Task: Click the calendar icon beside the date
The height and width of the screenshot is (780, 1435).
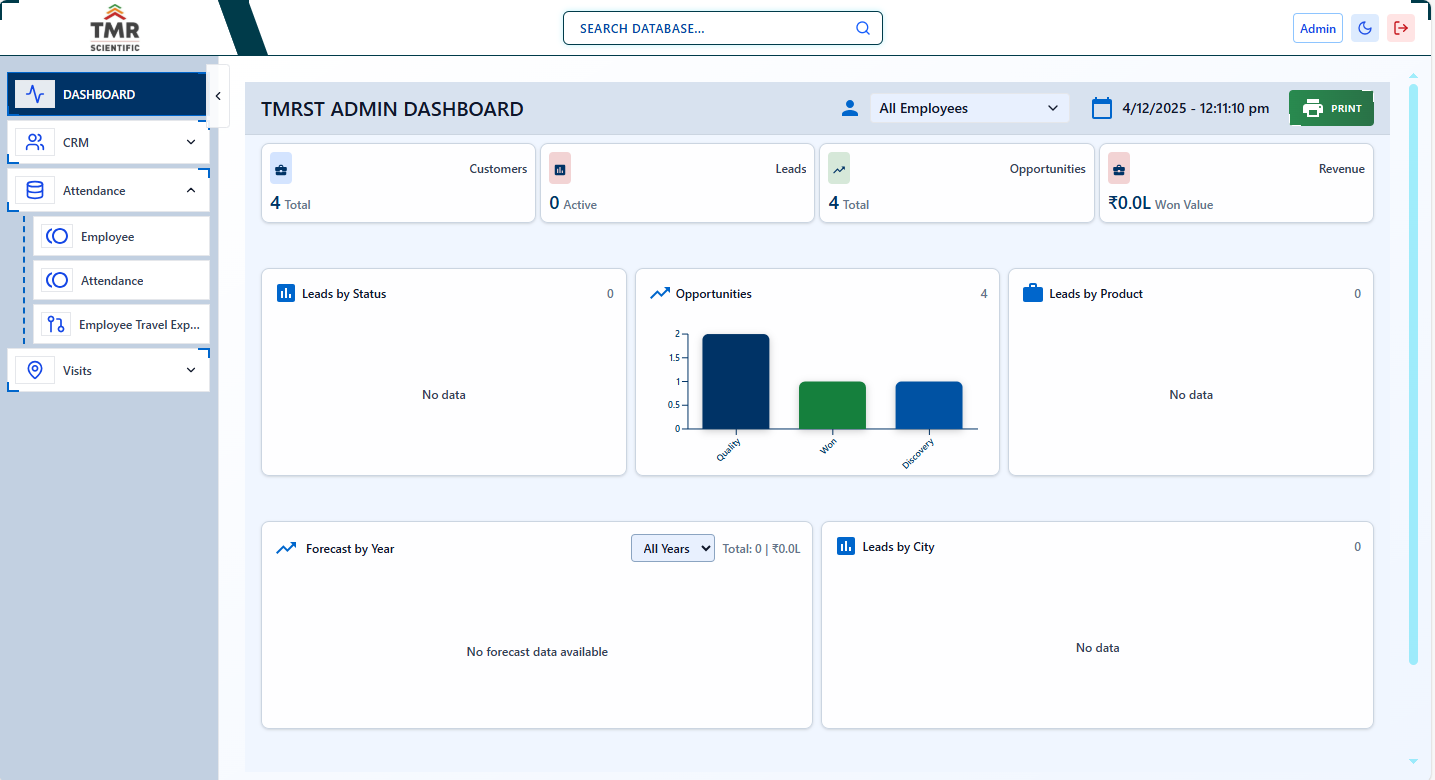Action: 1101,108
